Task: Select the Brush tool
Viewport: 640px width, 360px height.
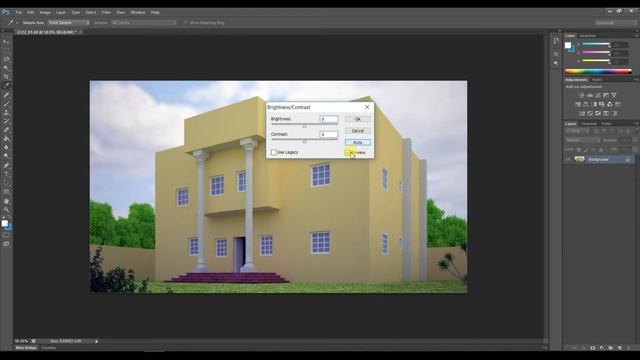Action: tap(6, 104)
